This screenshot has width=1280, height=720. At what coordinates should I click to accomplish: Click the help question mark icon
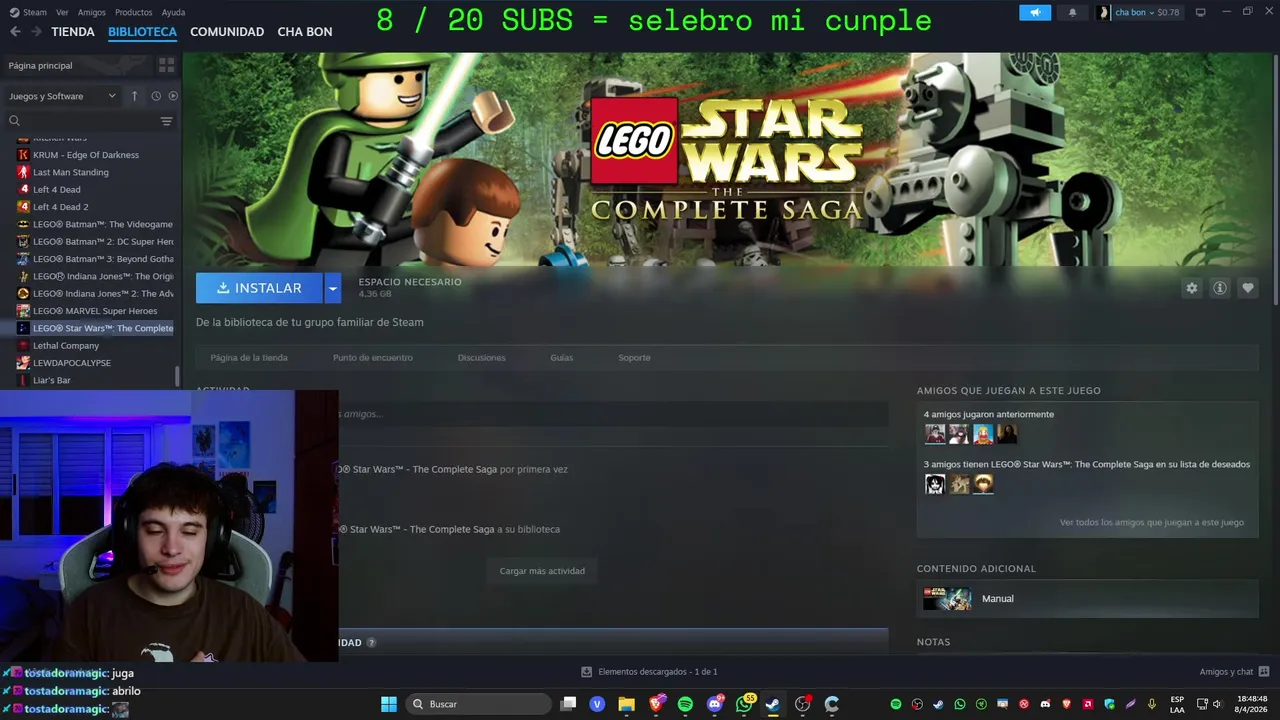coord(371,643)
